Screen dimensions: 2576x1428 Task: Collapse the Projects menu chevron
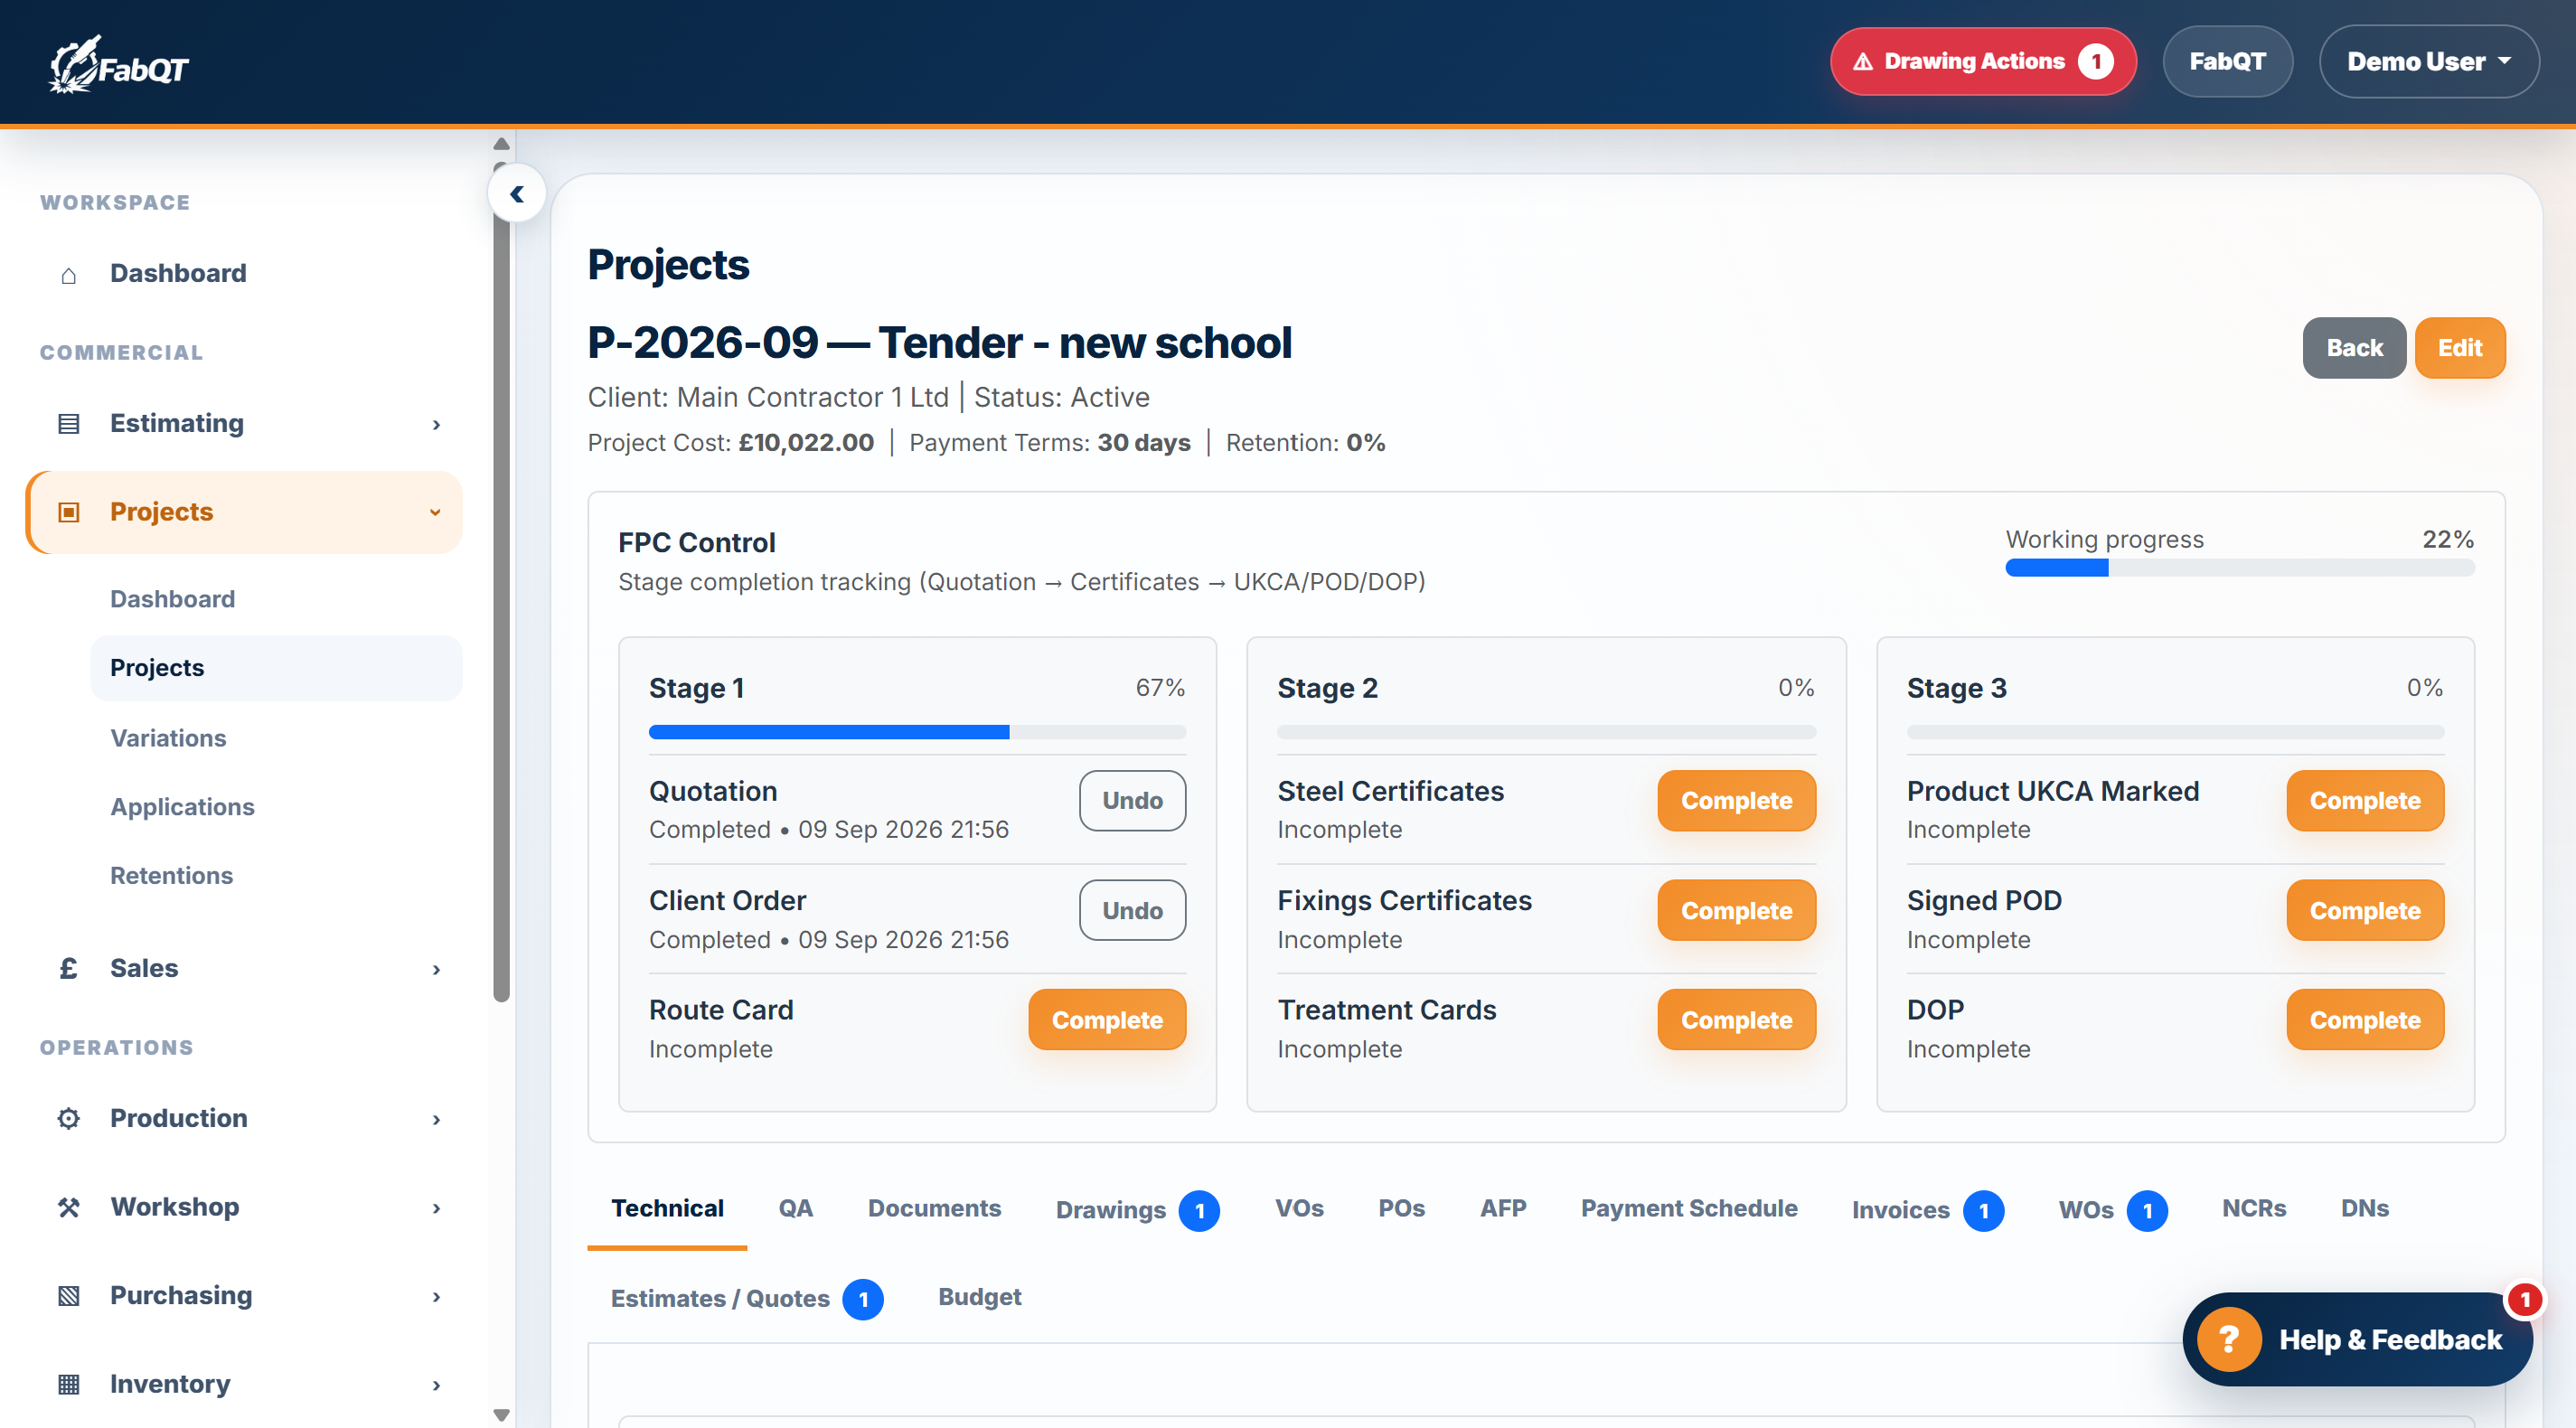(x=436, y=512)
